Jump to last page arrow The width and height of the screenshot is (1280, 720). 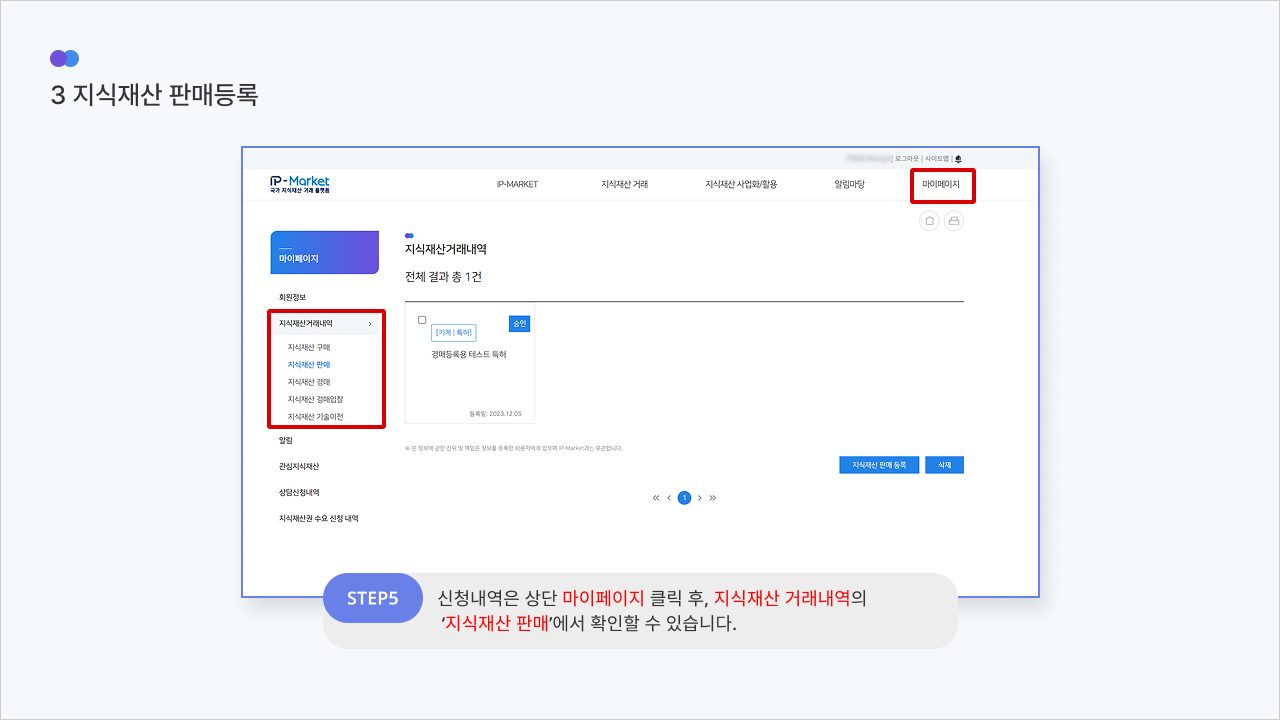tap(713, 498)
